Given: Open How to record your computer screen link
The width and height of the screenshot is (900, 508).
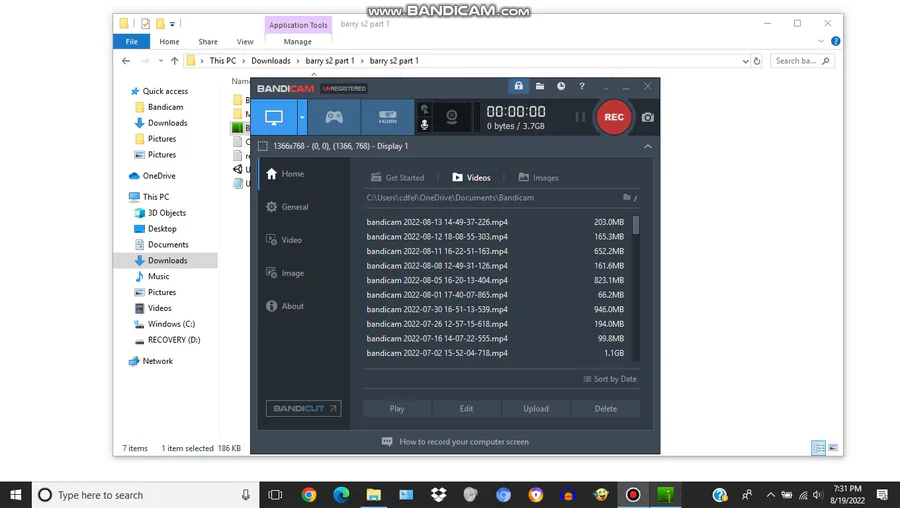Looking at the screenshot, I should click(455, 442).
